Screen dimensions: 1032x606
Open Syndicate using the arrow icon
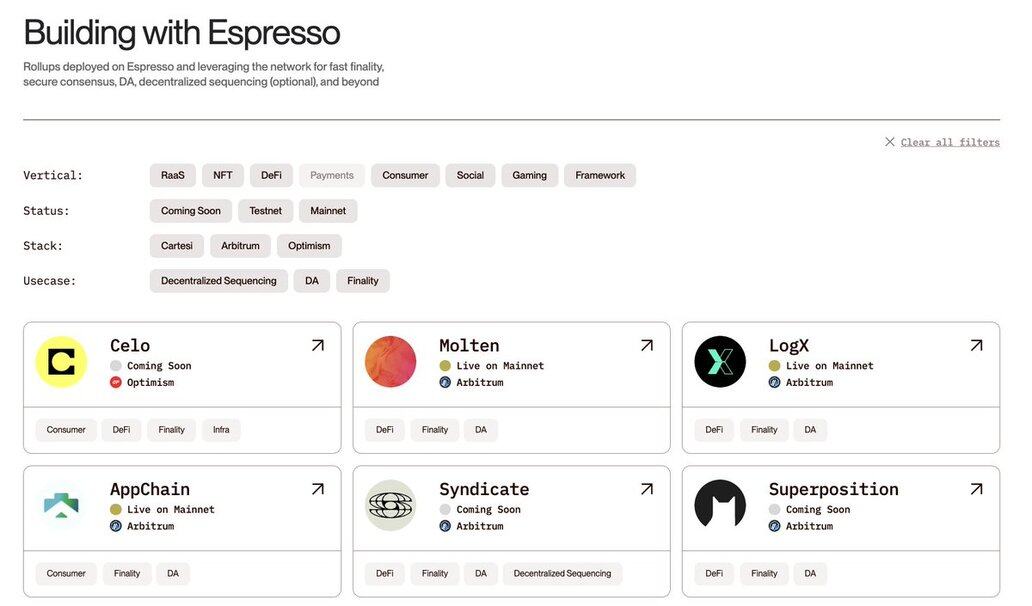646,490
